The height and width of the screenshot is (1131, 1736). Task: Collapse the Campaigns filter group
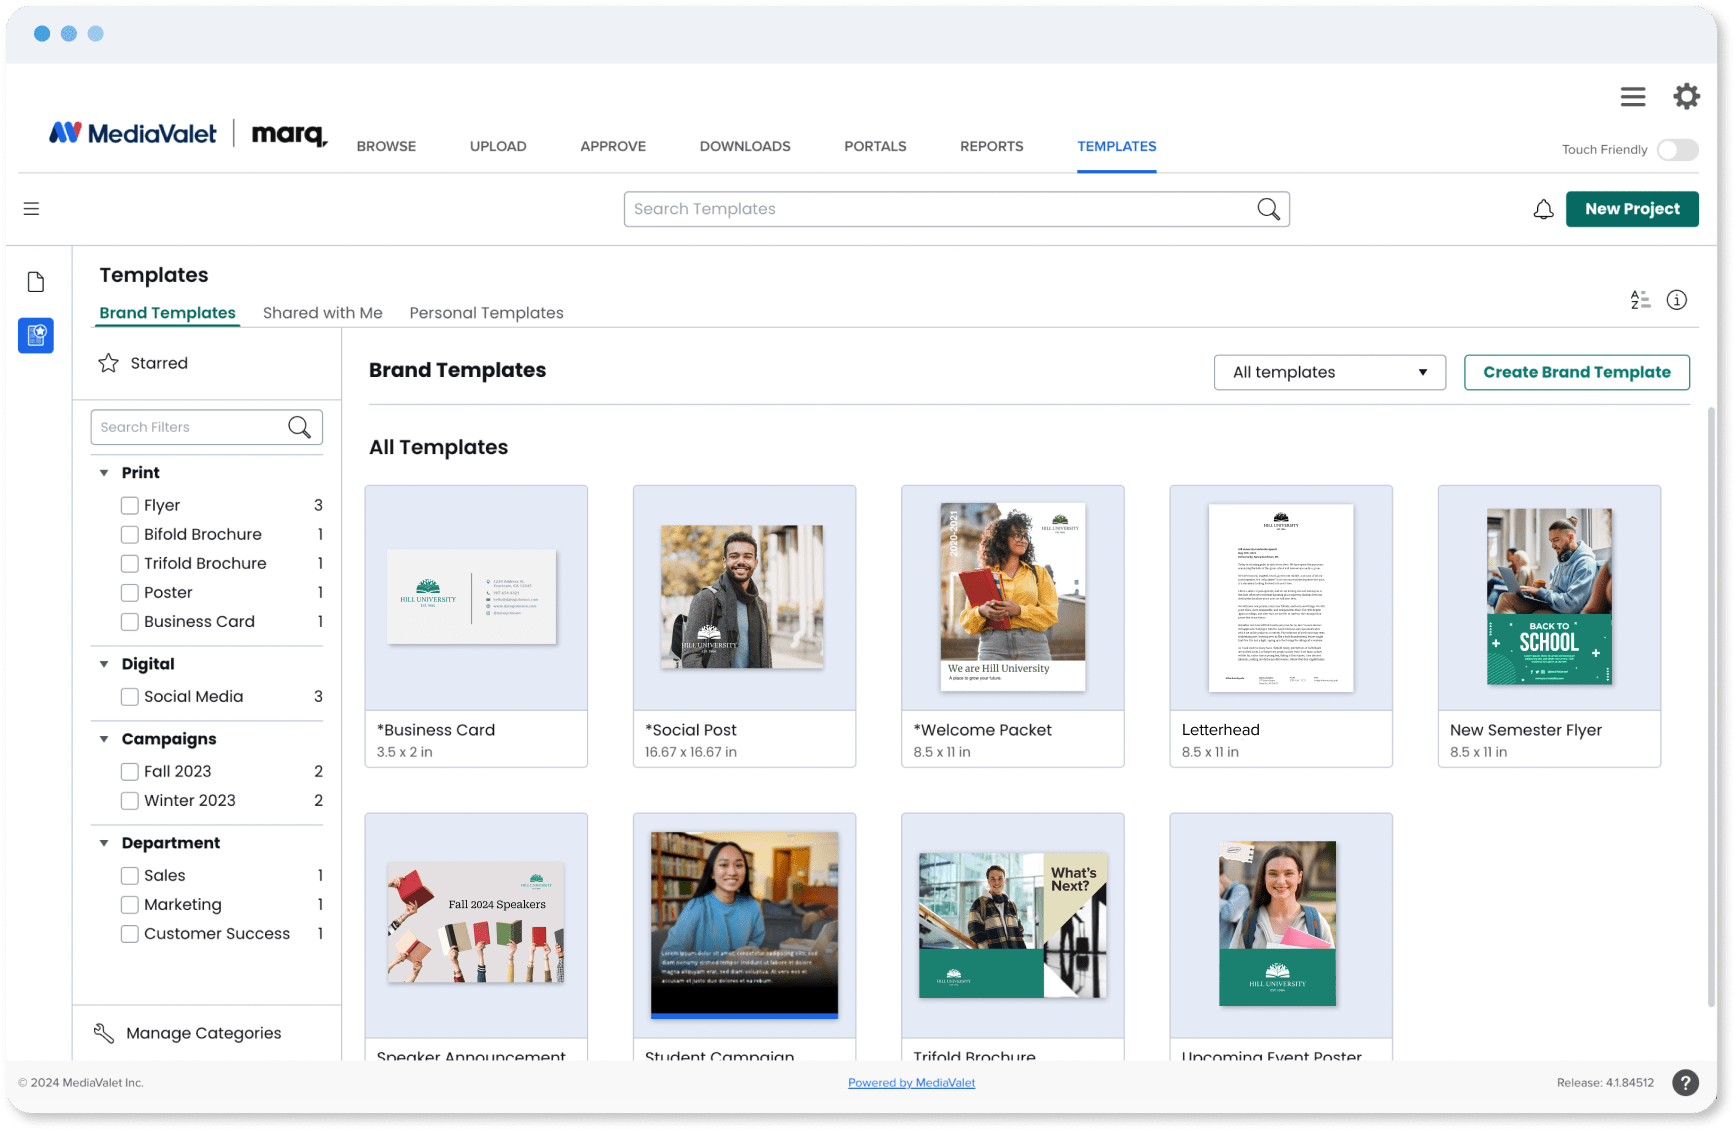[x=104, y=738]
